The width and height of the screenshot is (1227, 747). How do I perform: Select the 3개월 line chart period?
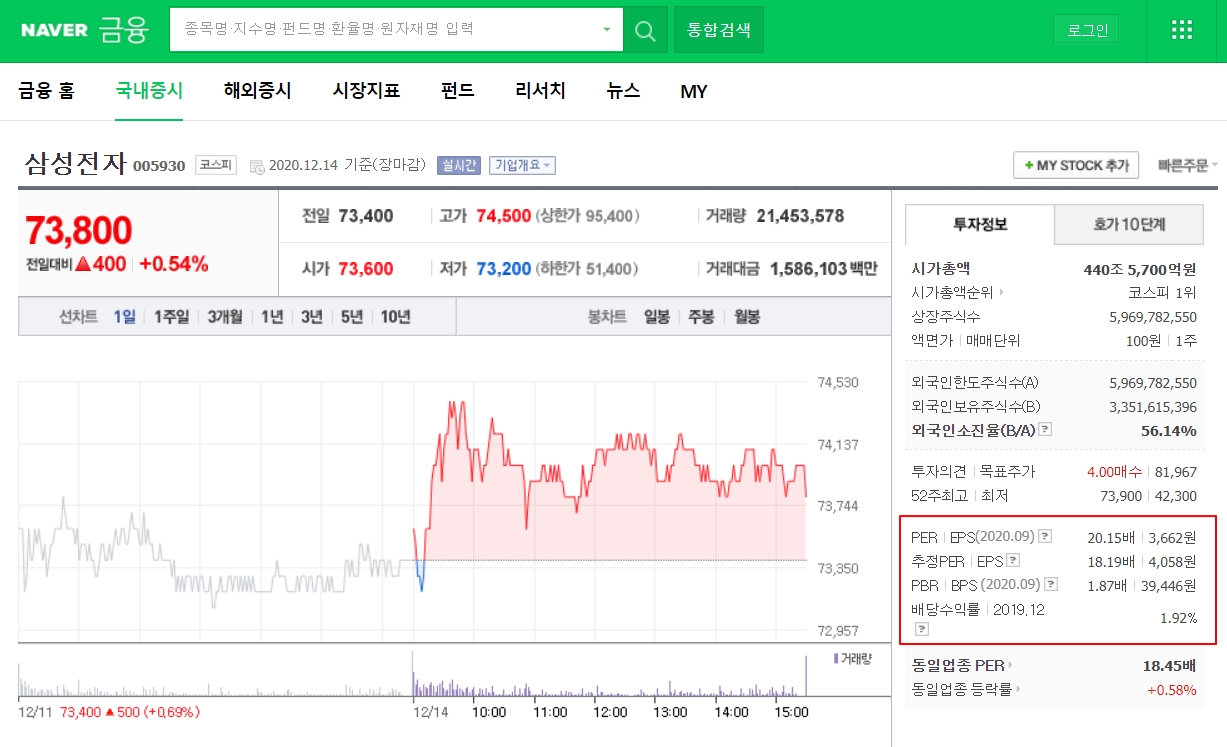(225, 317)
